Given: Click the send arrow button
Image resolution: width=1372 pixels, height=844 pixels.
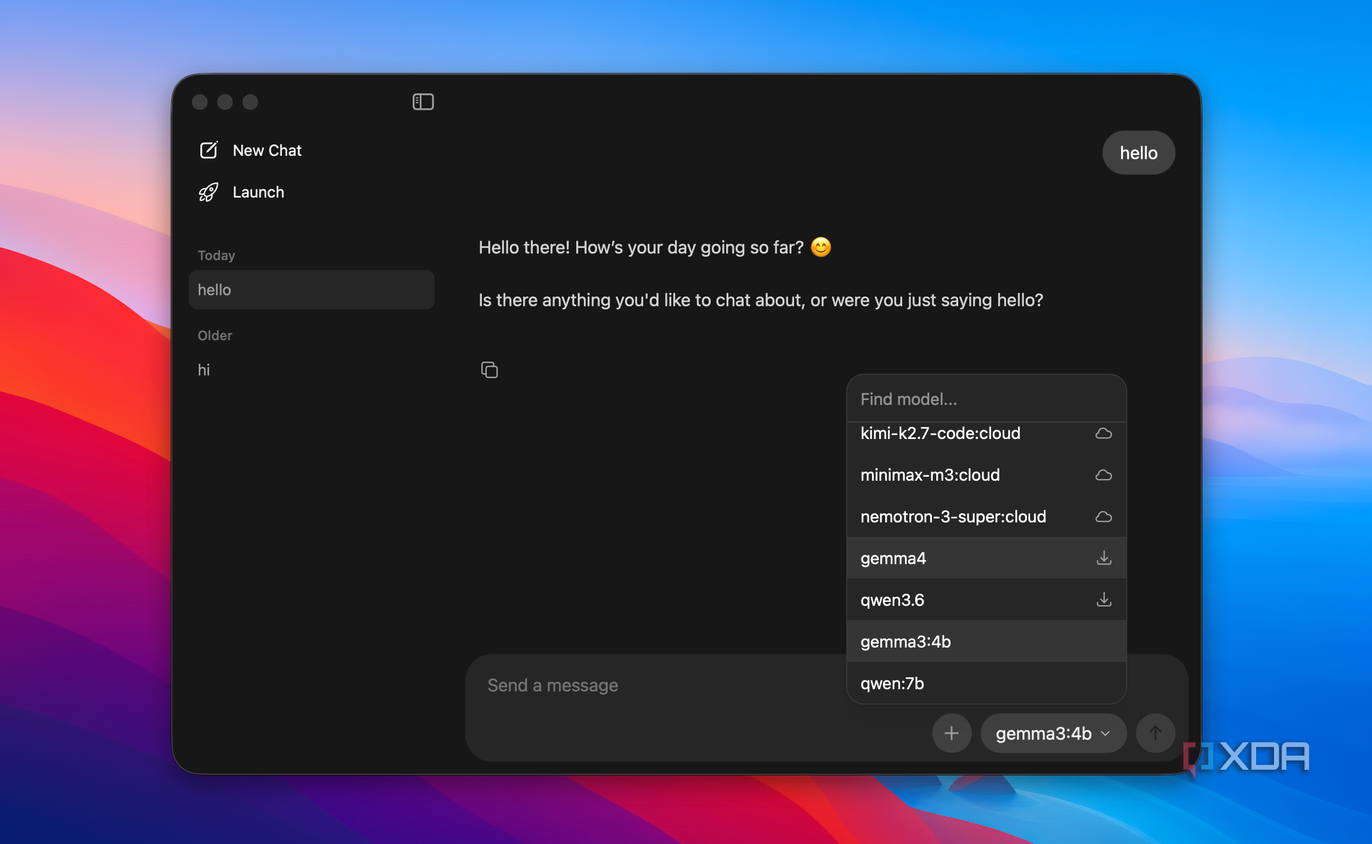Looking at the screenshot, I should (x=1155, y=733).
